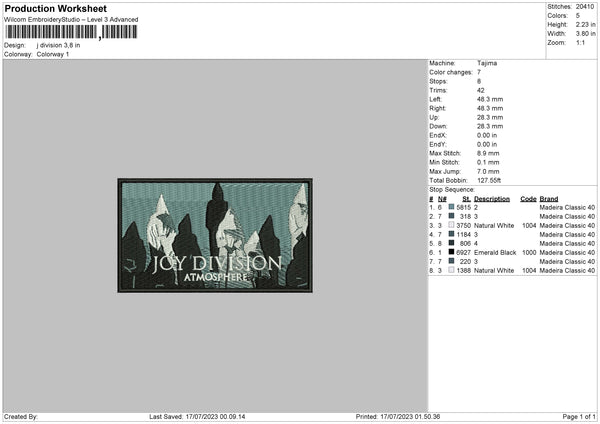Click the Machine value 'Tajima'
Viewport: 600px width, 424px height.
(487, 63)
